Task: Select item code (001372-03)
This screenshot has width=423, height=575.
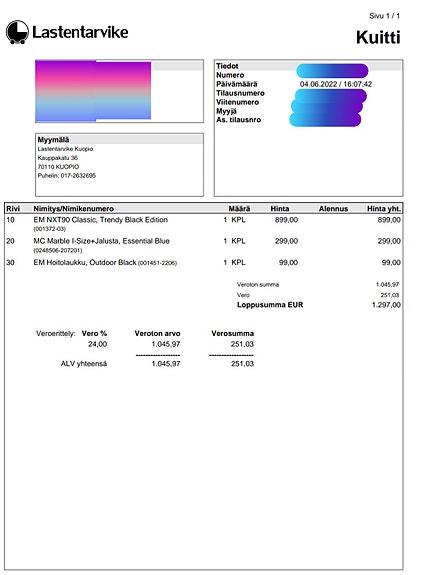Action: pyautogui.click(x=49, y=229)
